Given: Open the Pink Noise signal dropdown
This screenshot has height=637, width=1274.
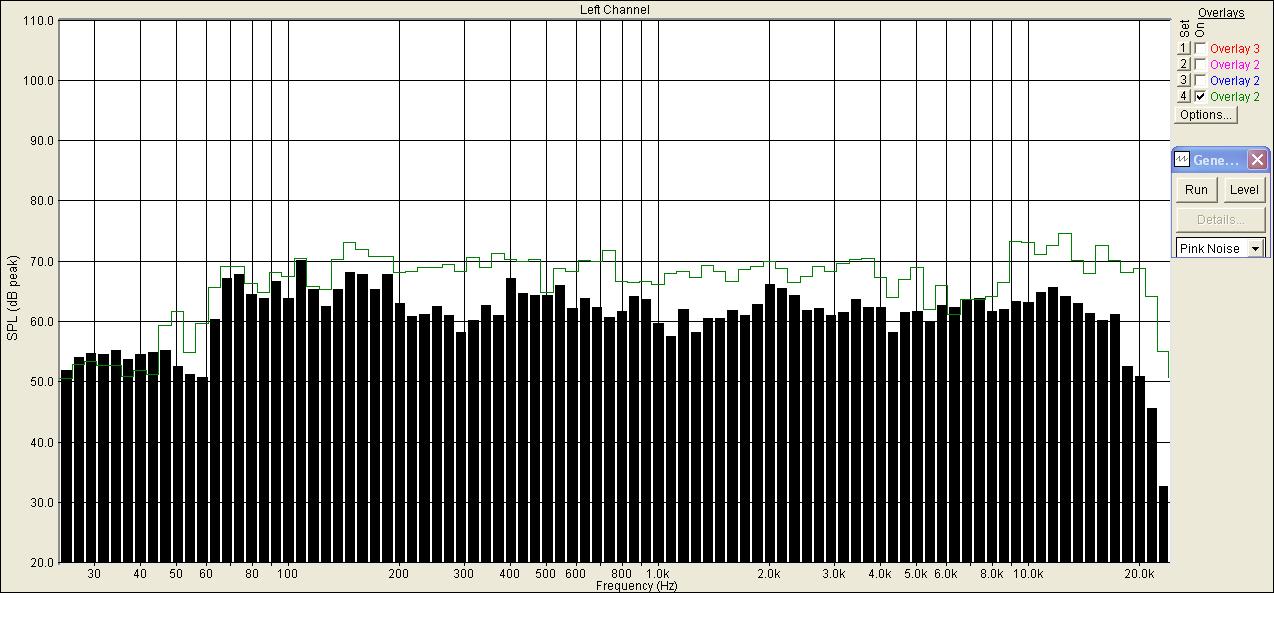Looking at the screenshot, I should point(1256,248).
